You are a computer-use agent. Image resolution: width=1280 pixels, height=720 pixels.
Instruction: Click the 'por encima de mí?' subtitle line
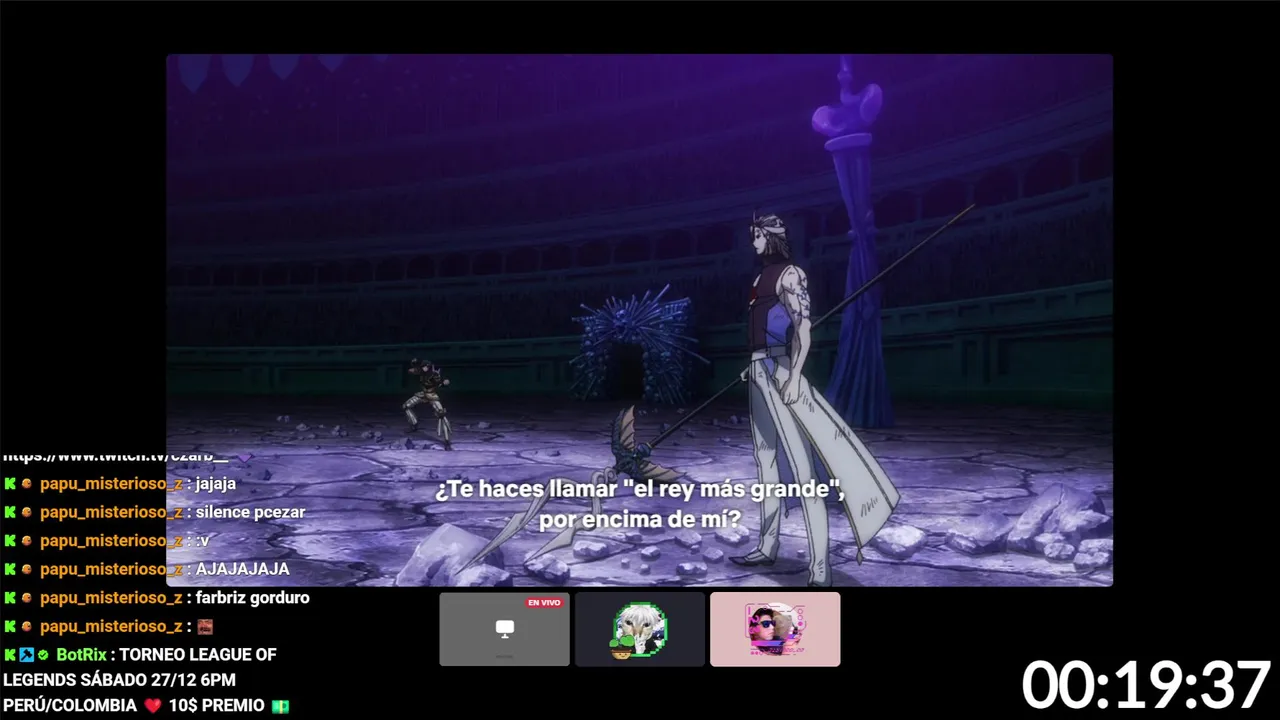(x=640, y=520)
